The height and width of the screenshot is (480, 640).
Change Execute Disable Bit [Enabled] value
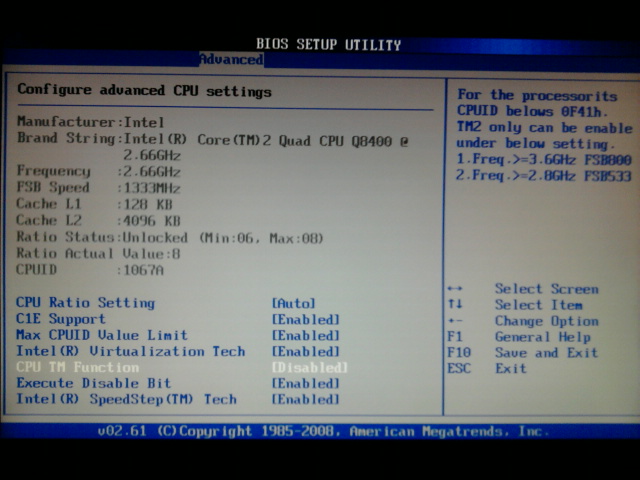point(306,383)
